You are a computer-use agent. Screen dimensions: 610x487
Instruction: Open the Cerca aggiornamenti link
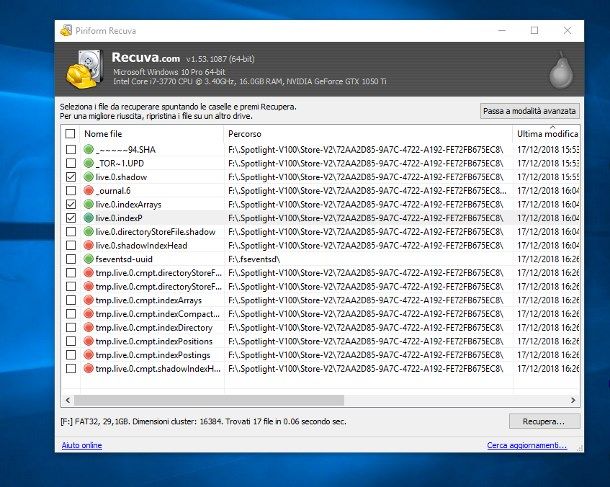click(x=527, y=445)
